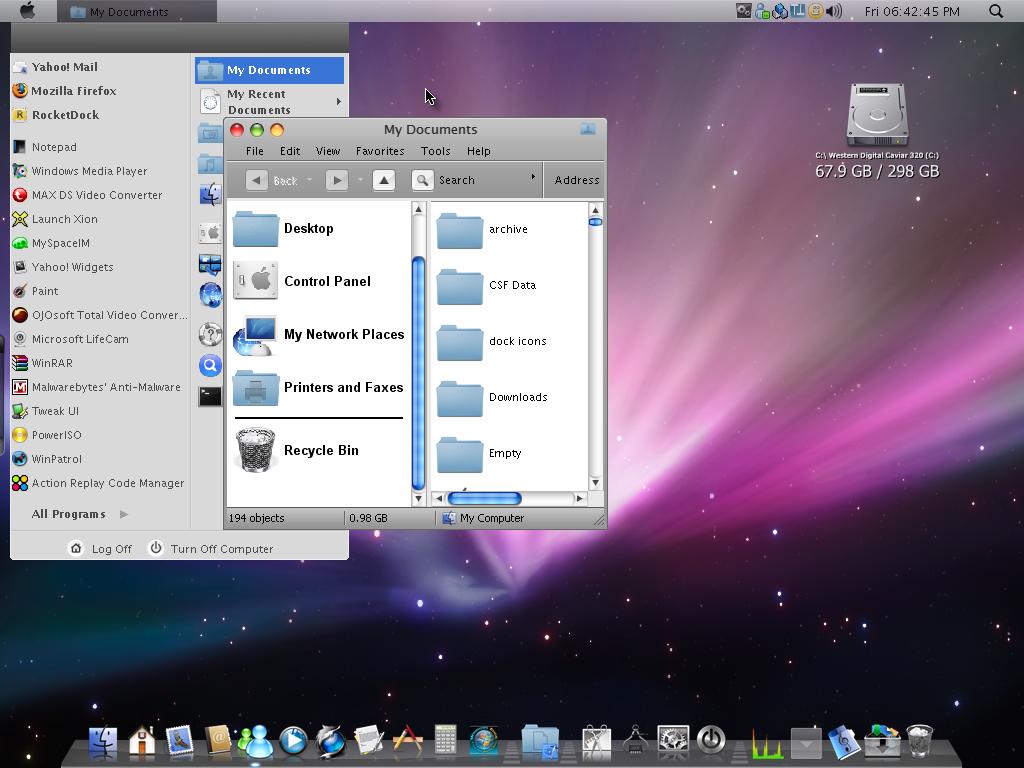The height and width of the screenshot is (768, 1024).
Task: Open the Trash bin in the dock
Action: [920, 741]
